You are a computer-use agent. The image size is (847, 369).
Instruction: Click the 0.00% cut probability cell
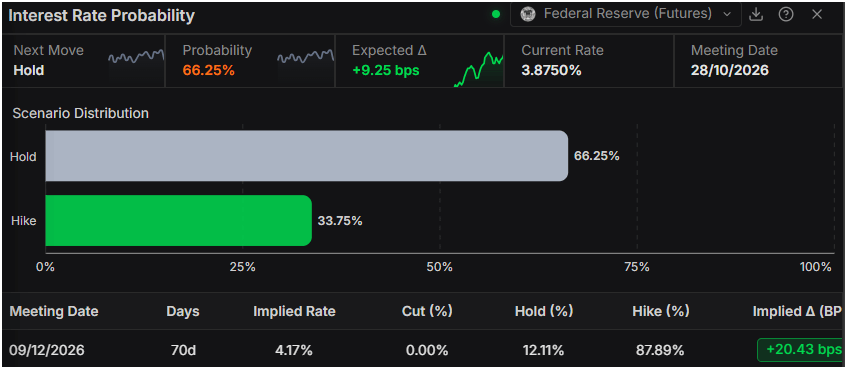pyautogui.click(x=427, y=350)
